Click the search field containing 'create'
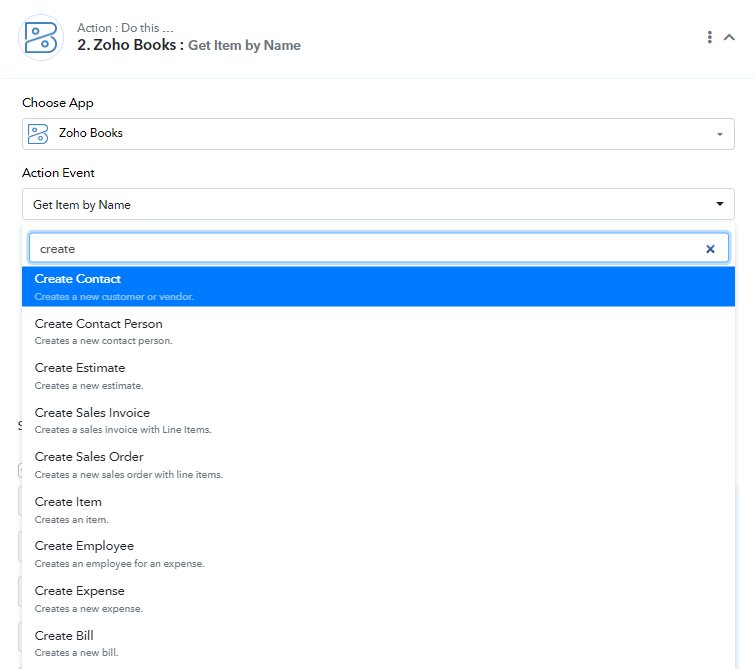Image resolution: width=755 pixels, height=669 pixels. (x=378, y=249)
